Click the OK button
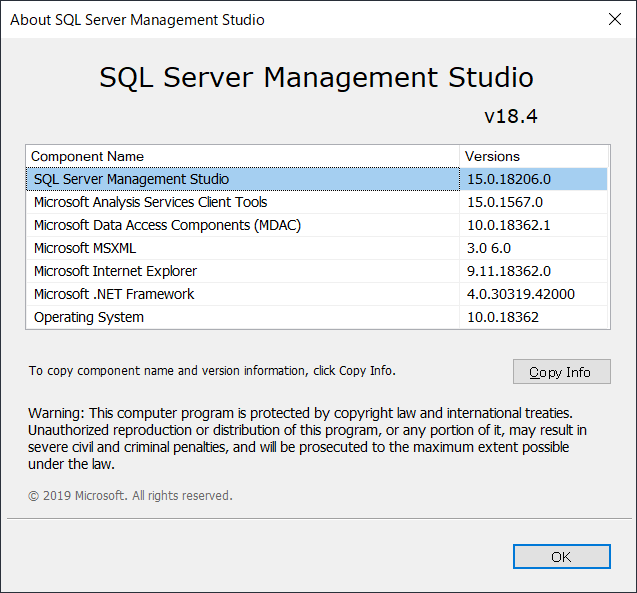The image size is (637, 593). 560,557
